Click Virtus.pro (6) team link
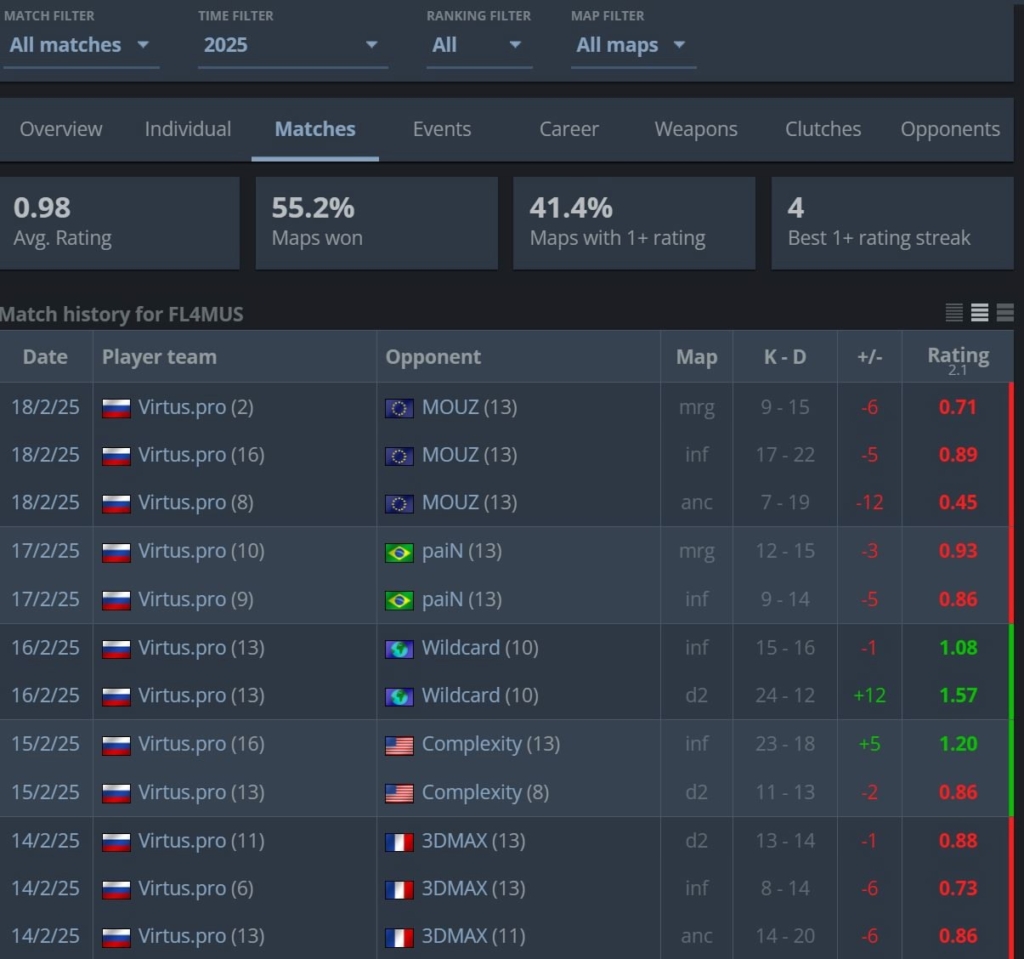The height and width of the screenshot is (959, 1024). [x=195, y=888]
